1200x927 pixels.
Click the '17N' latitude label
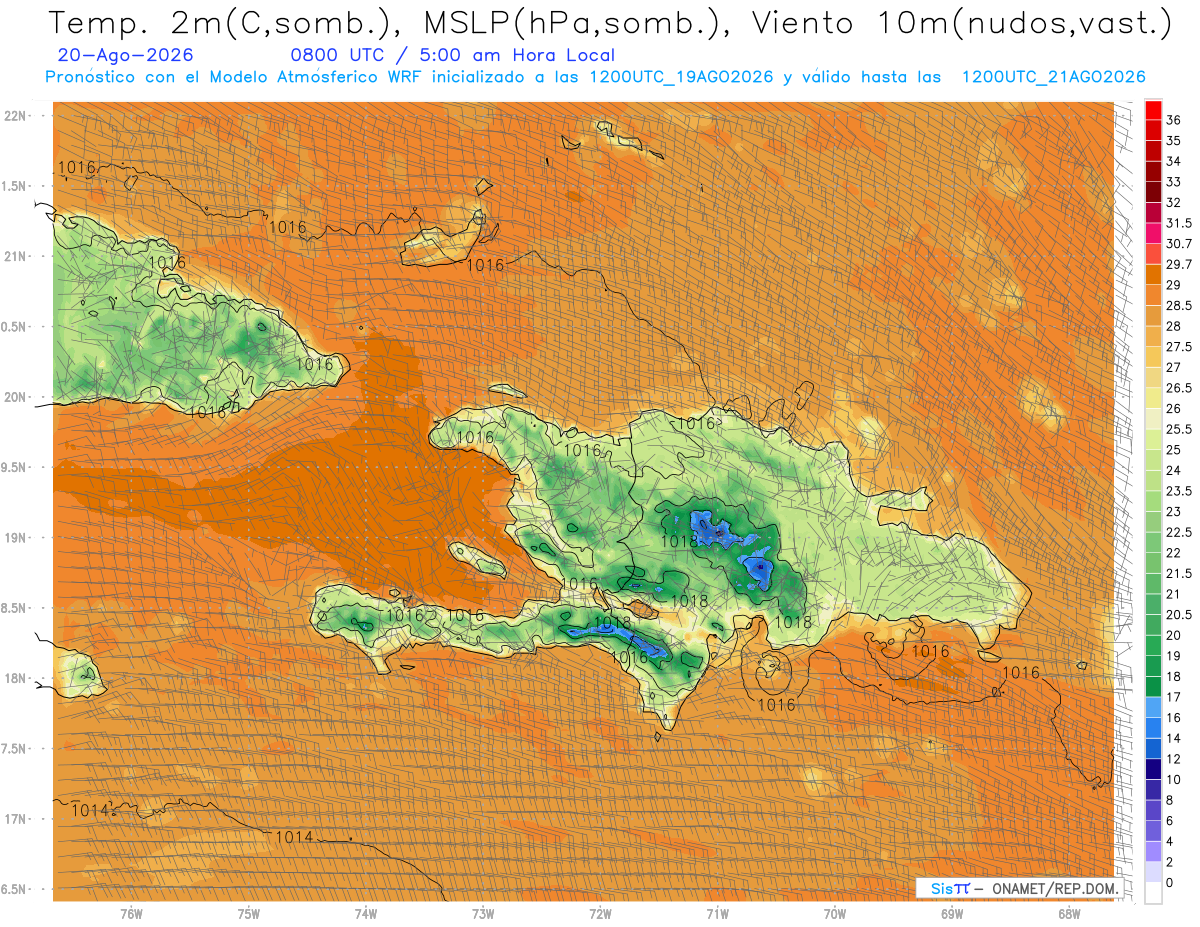point(17,819)
